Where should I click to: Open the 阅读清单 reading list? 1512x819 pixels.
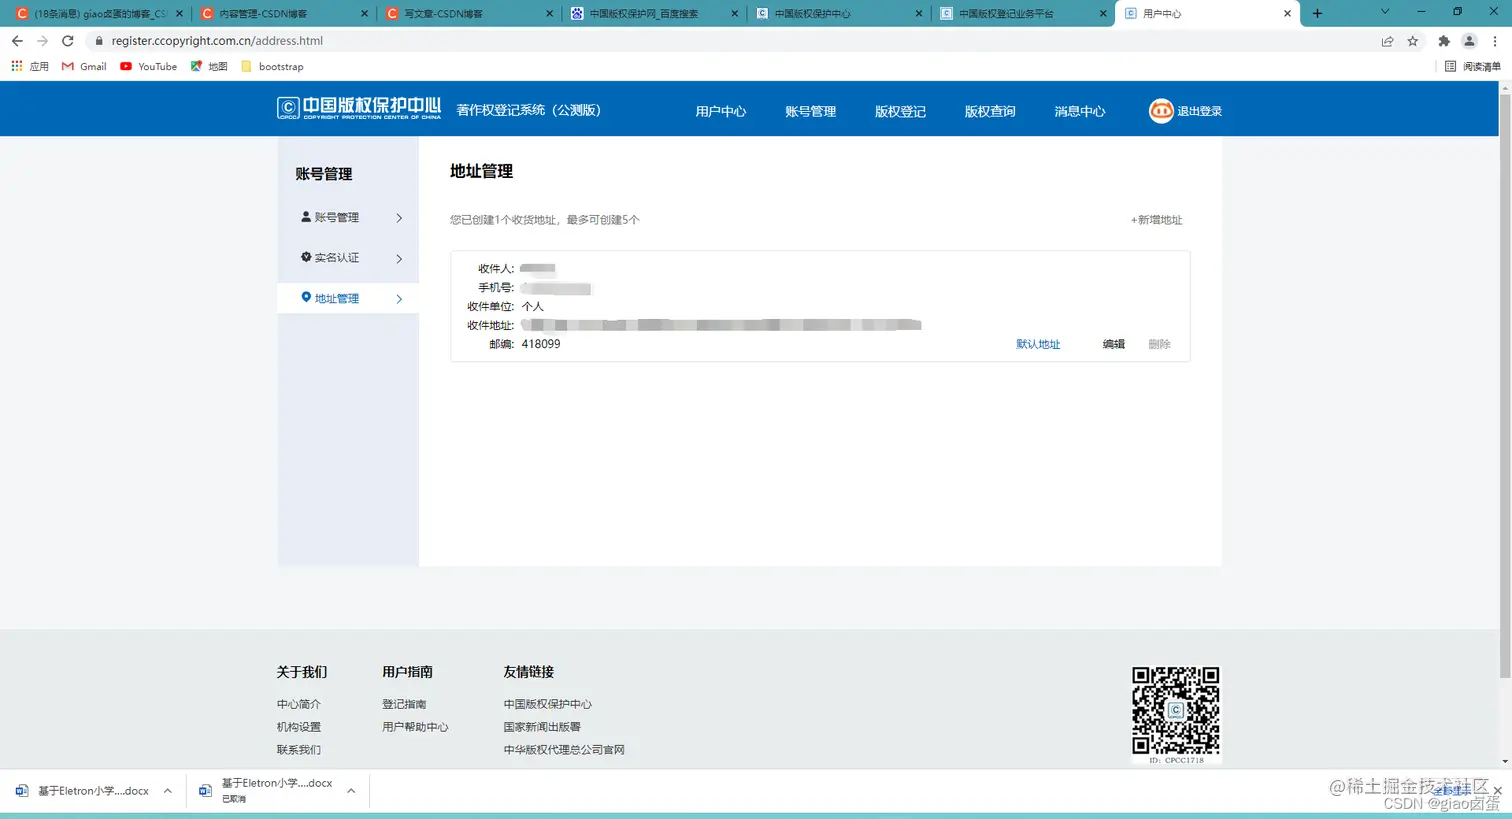[x=1474, y=65]
